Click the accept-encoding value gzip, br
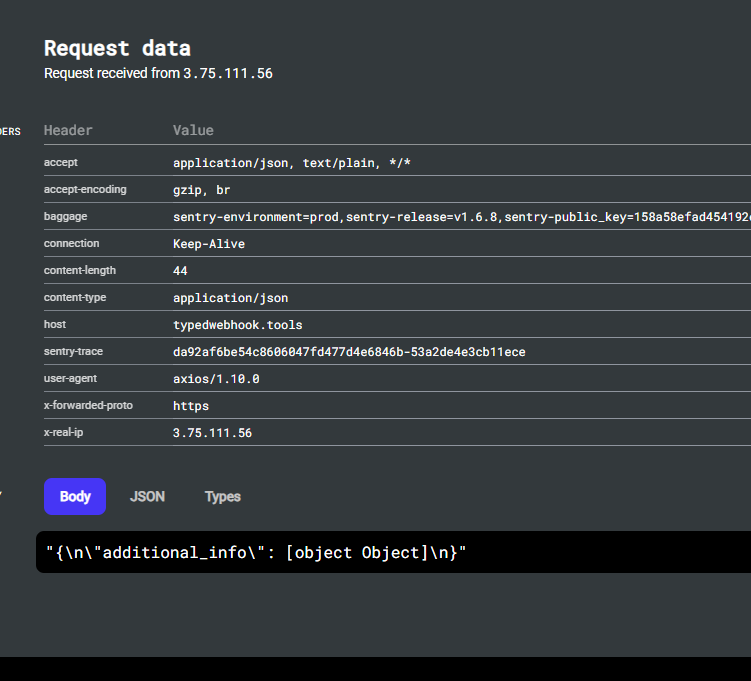This screenshot has height=681, width=751. 202,189
